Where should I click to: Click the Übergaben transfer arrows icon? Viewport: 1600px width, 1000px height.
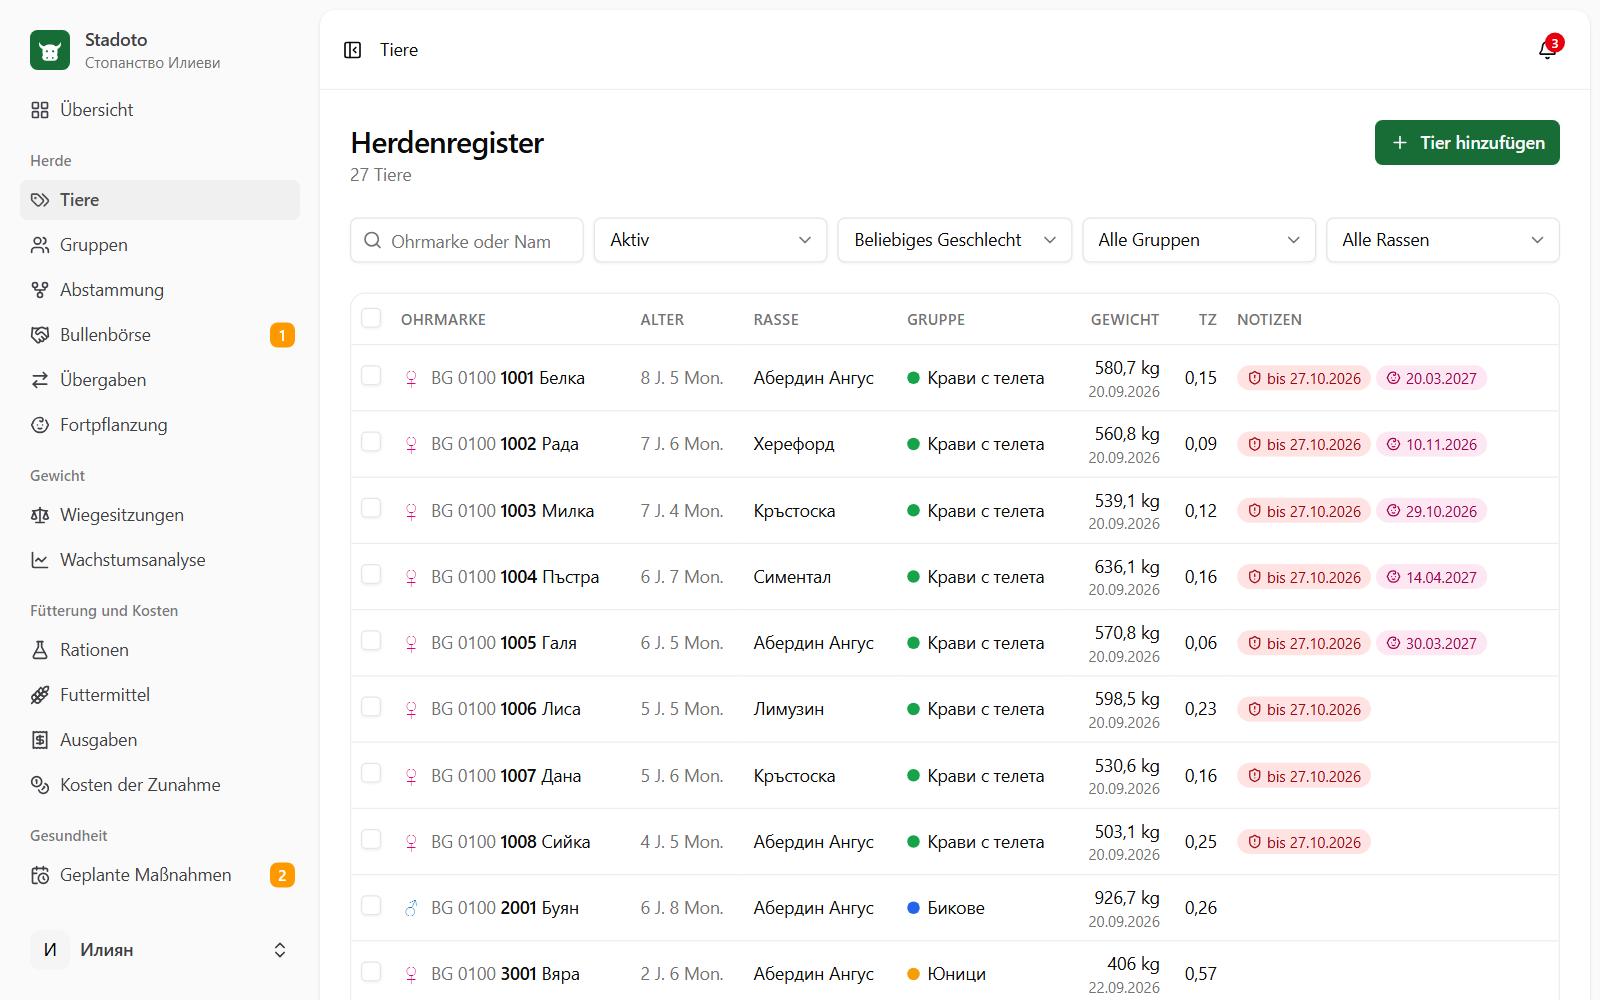coord(40,380)
